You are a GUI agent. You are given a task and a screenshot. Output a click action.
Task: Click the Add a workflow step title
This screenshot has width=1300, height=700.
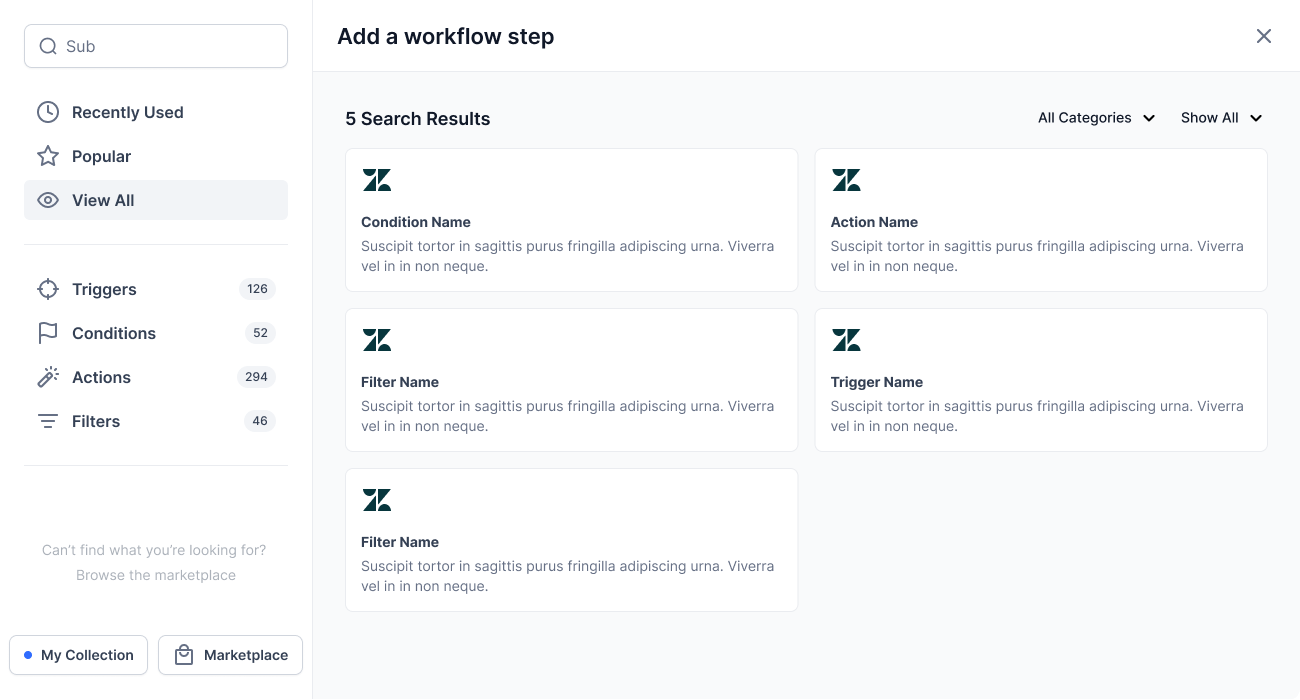tap(446, 36)
